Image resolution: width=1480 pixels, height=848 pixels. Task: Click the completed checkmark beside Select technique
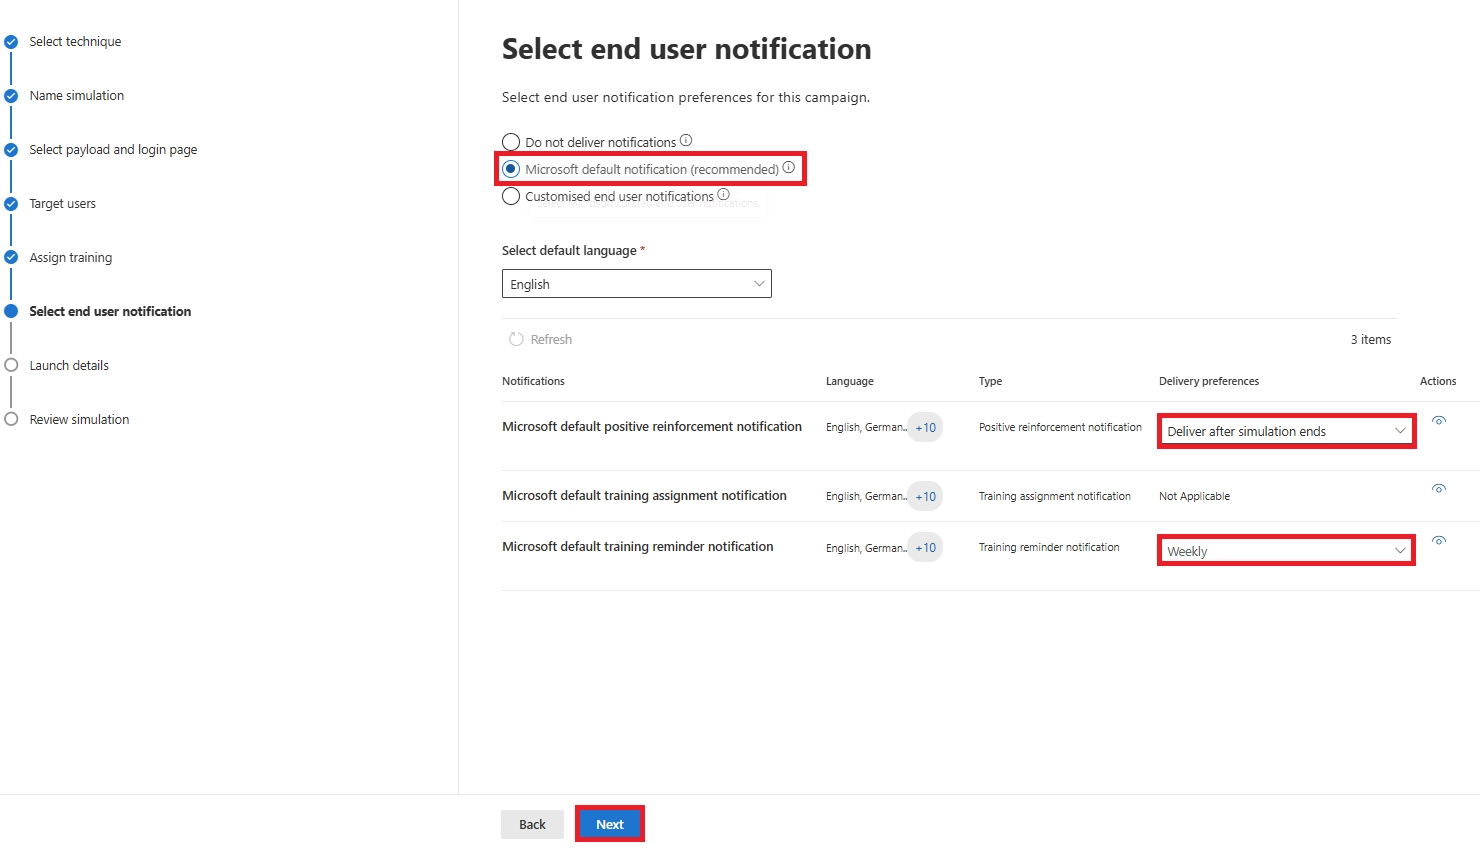pos(11,41)
